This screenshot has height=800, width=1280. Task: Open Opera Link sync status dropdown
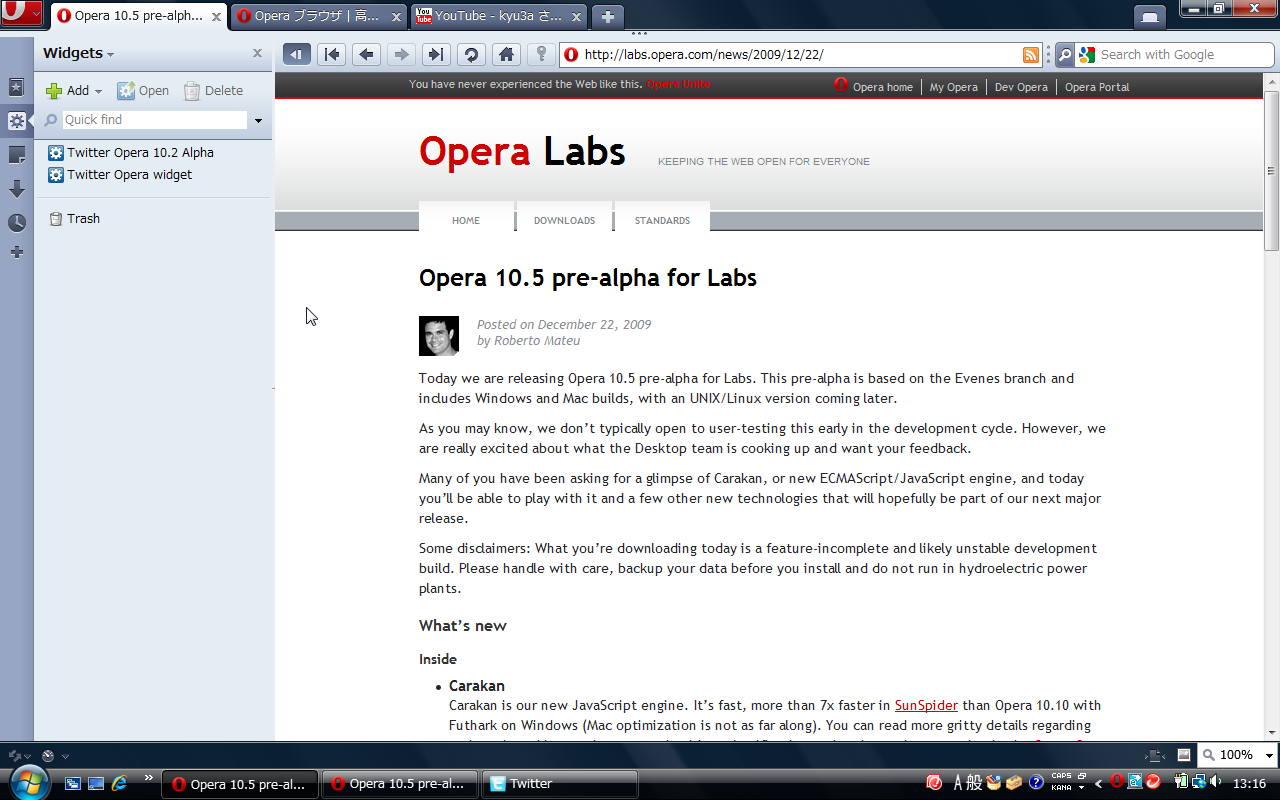[26, 755]
